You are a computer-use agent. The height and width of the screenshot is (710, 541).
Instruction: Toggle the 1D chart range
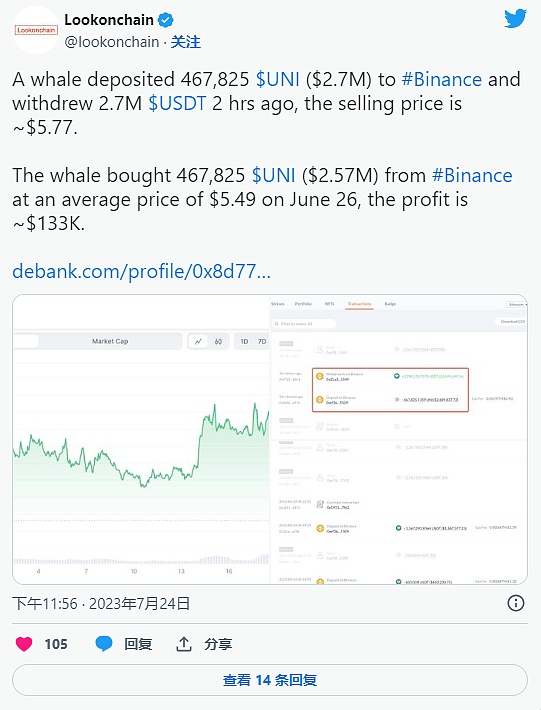point(244,341)
